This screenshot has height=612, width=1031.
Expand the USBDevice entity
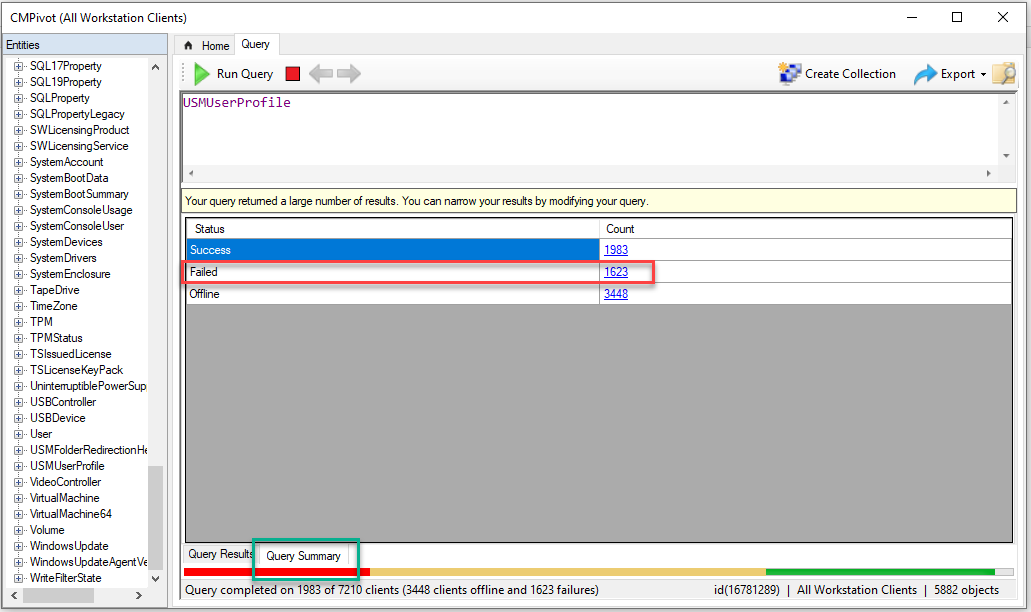pos(18,418)
